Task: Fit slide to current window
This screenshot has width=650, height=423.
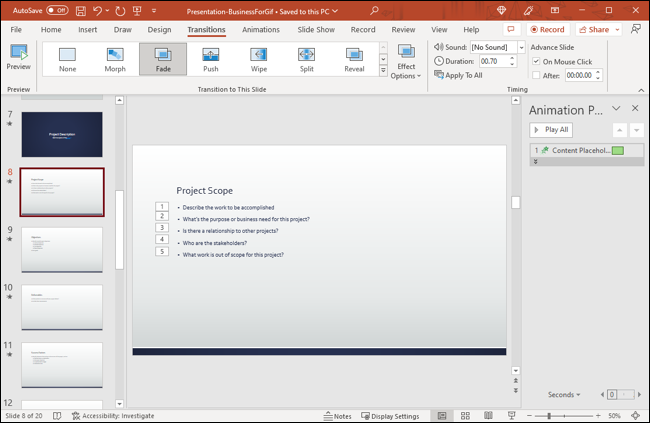Action: point(635,416)
